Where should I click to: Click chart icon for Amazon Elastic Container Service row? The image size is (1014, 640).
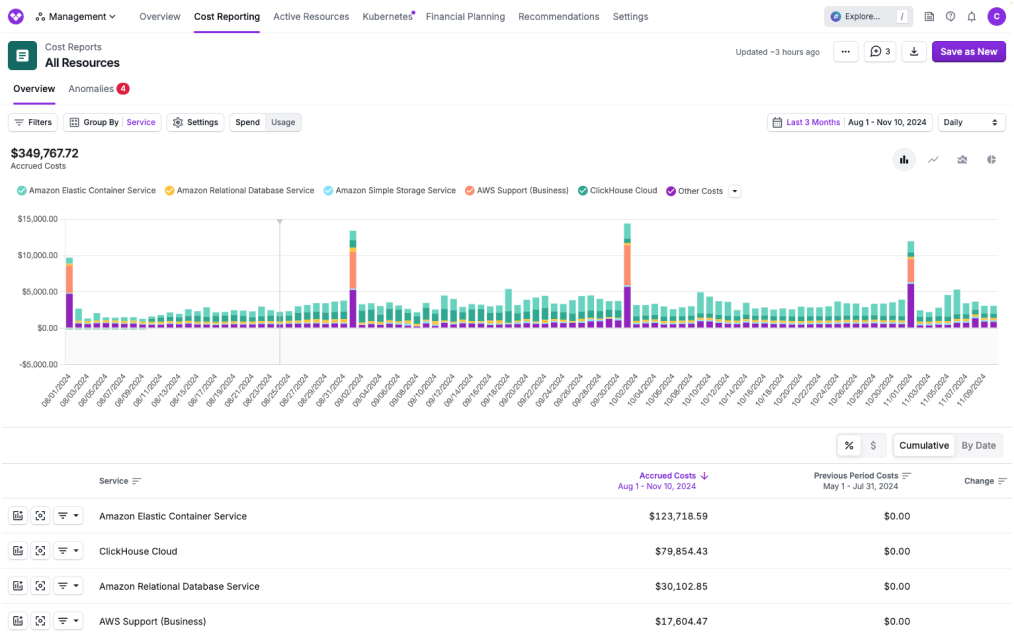[18, 516]
